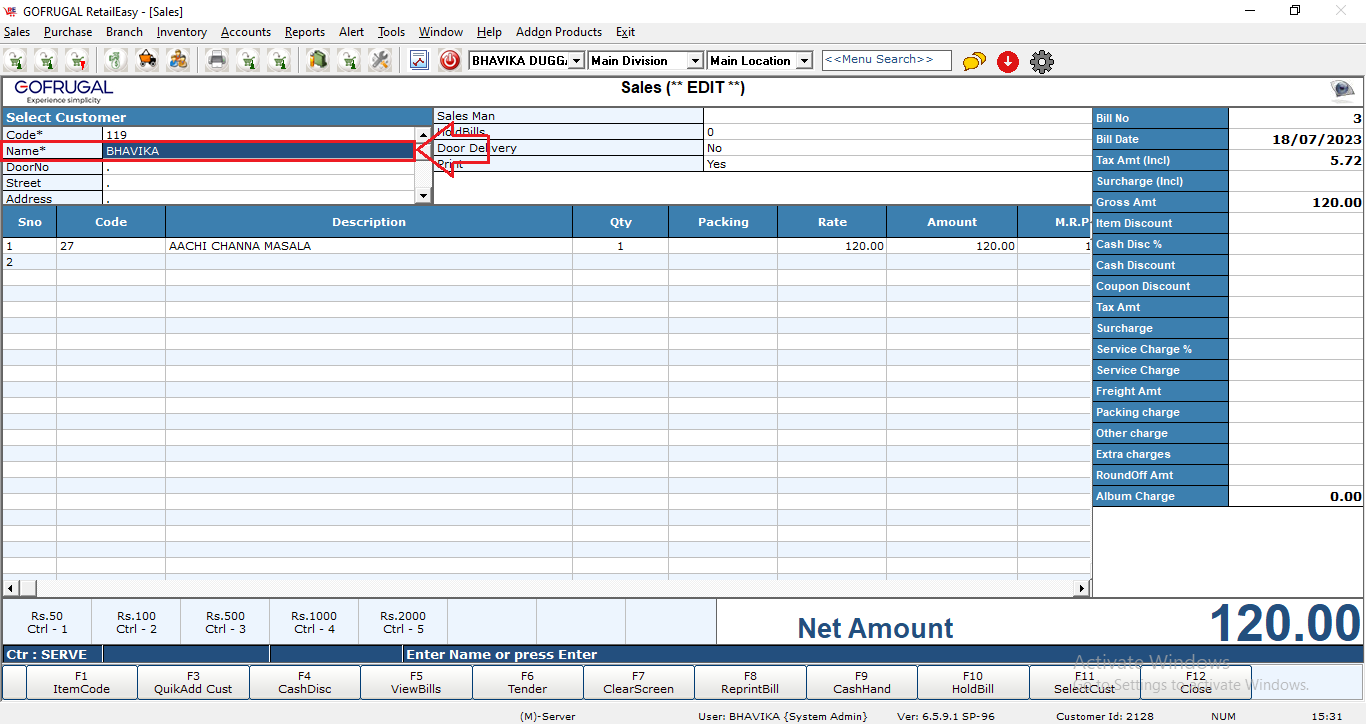
Task: Open the Reports menu
Action: coord(304,32)
